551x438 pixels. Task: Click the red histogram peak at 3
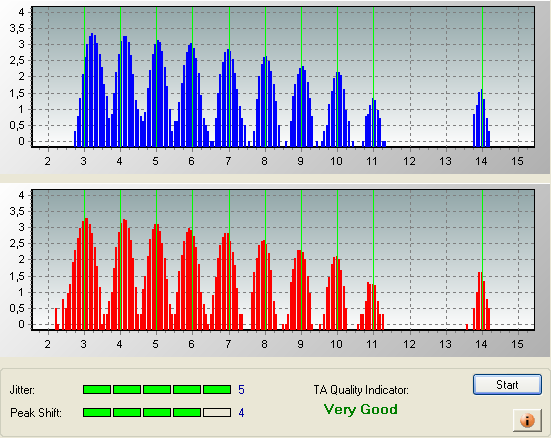click(86, 274)
